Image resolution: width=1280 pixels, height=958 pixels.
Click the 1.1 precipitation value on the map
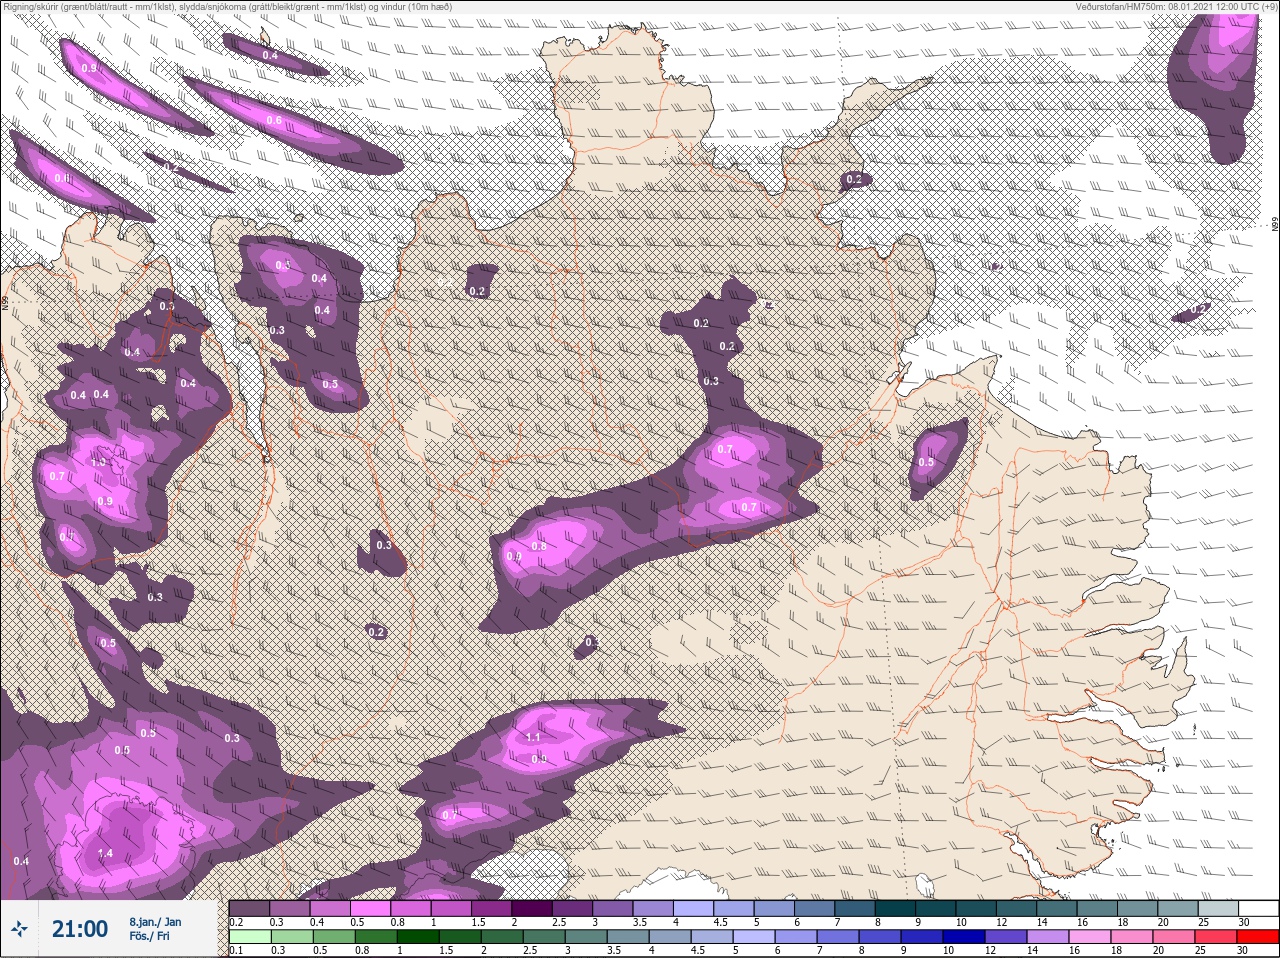click(x=533, y=737)
